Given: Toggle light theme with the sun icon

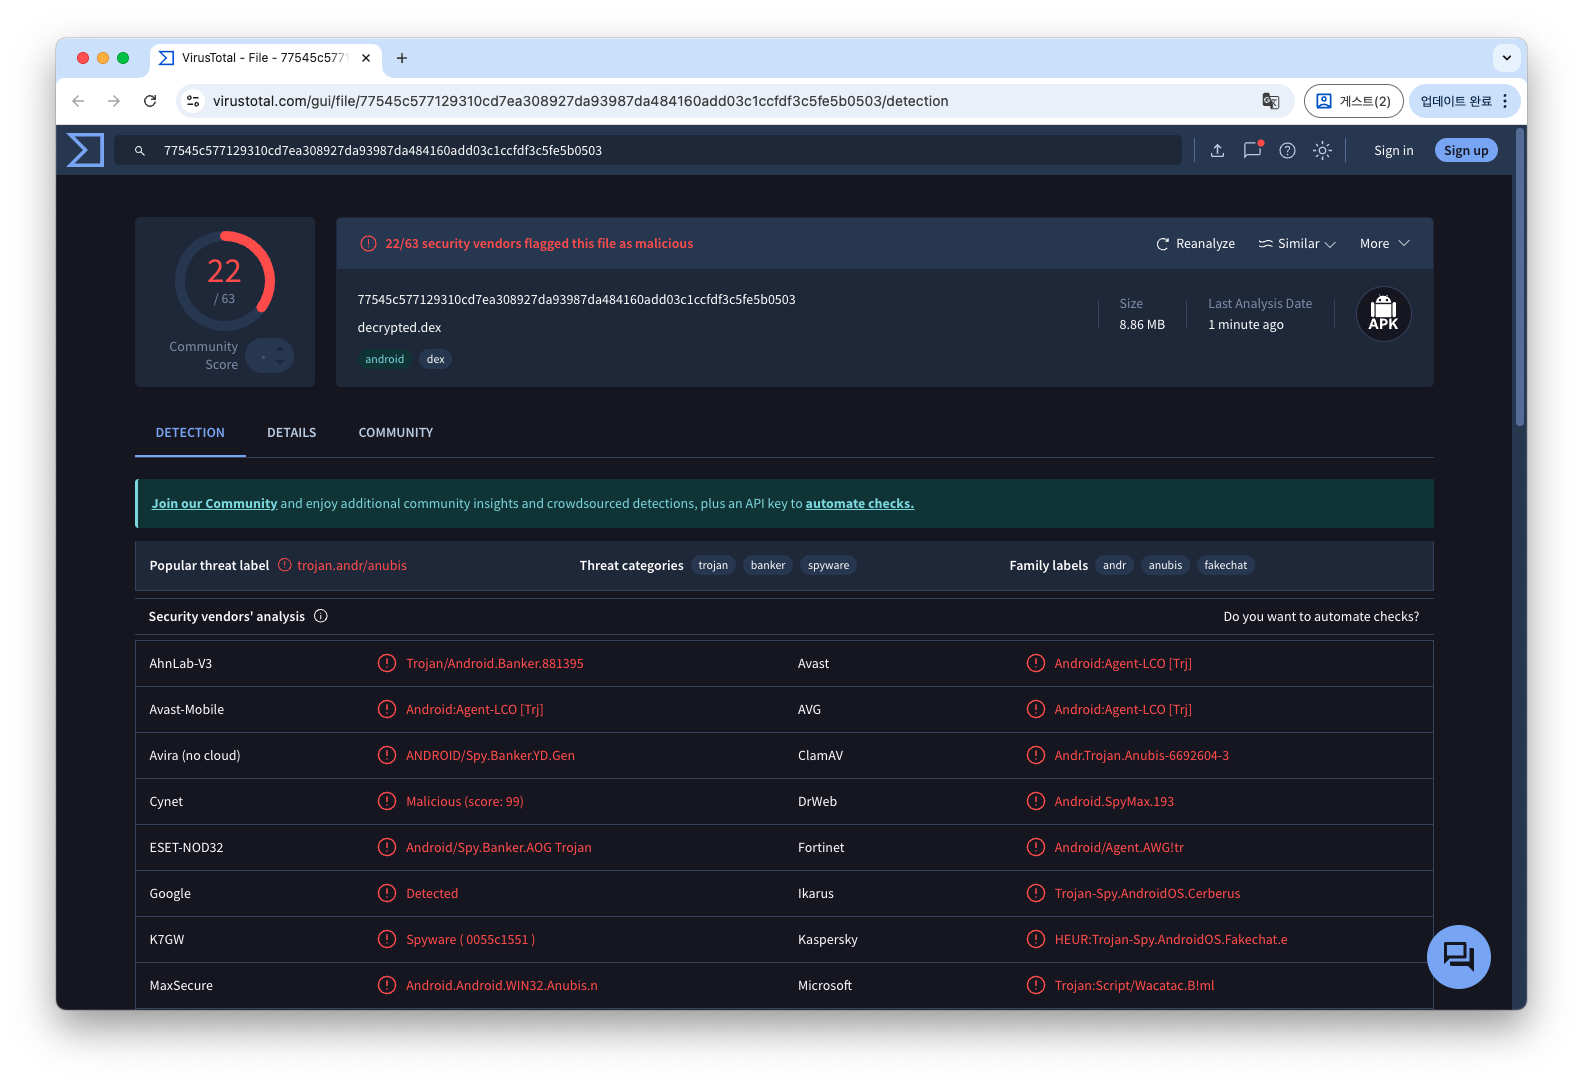Looking at the screenshot, I should pyautogui.click(x=1322, y=151).
